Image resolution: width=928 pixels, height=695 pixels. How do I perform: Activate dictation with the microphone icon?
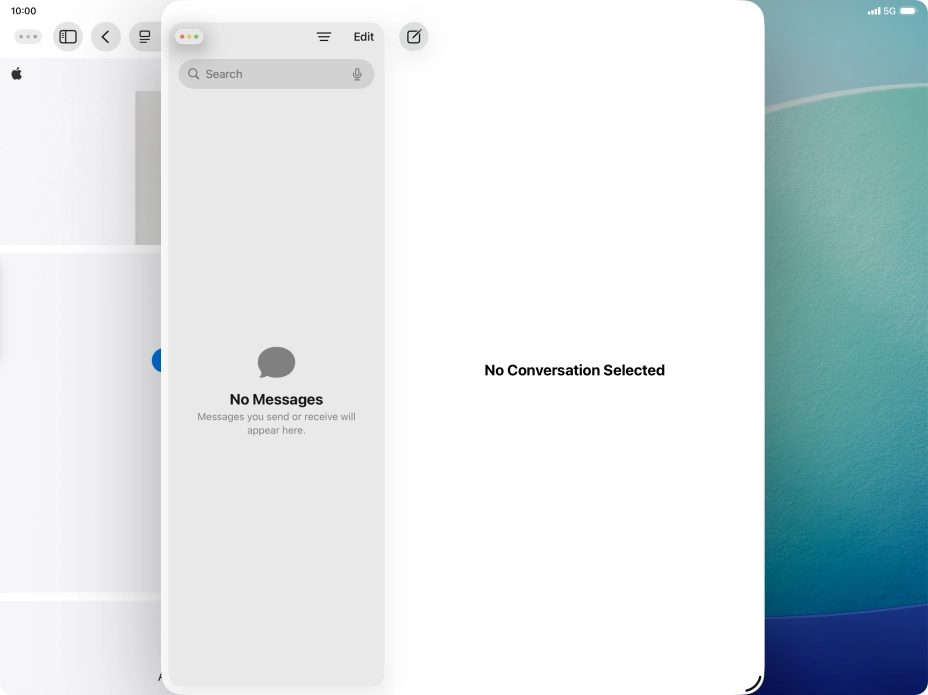(x=357, y=73)
